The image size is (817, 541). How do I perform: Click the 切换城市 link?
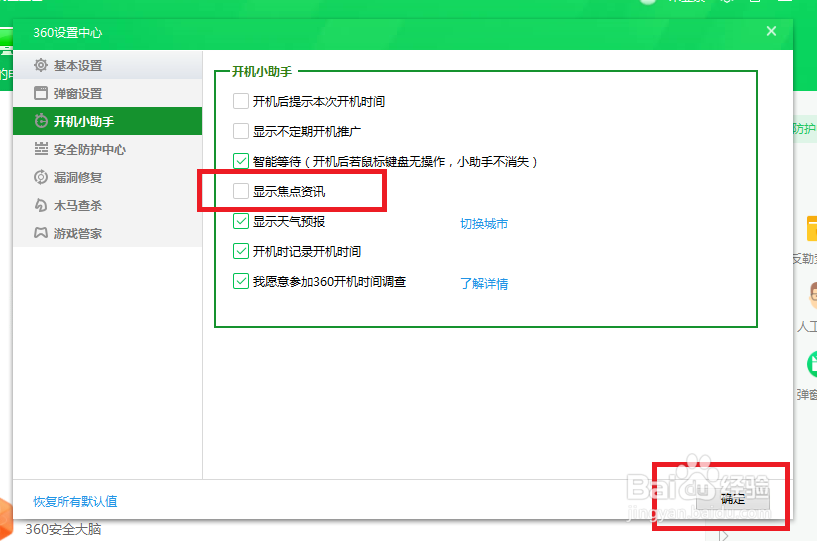coord(484,224)
